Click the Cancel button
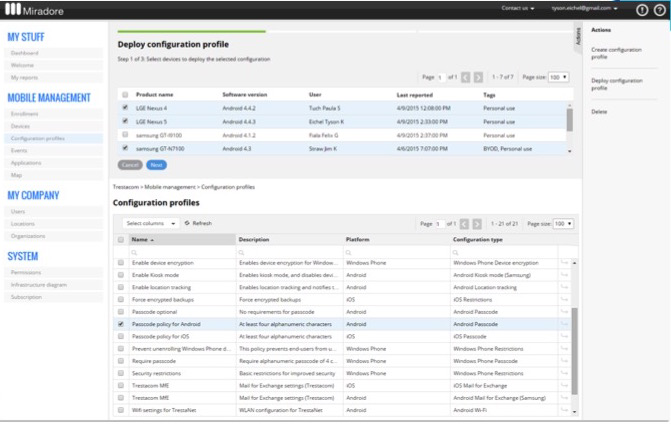This screenshot has height=427, width=671. pyautogui.click(x=130, y=164)
